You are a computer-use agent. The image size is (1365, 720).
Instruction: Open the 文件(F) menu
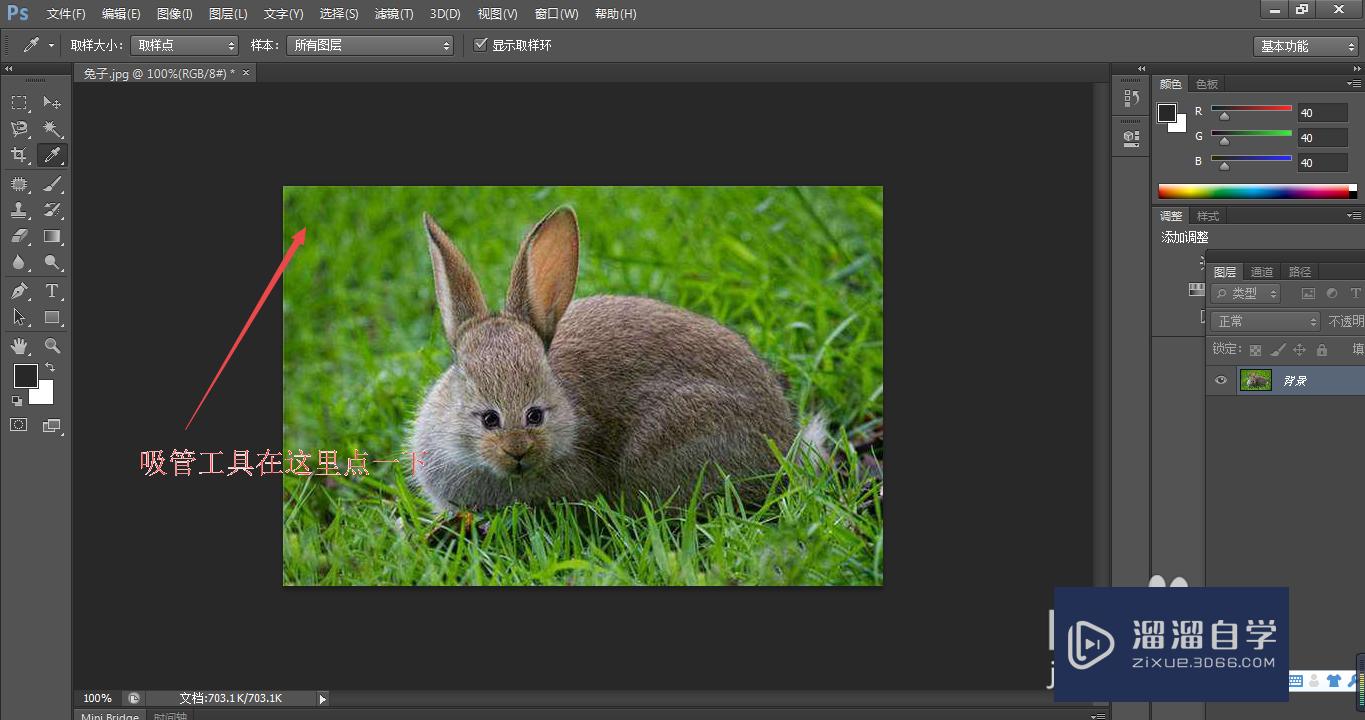tap(66, 14)
